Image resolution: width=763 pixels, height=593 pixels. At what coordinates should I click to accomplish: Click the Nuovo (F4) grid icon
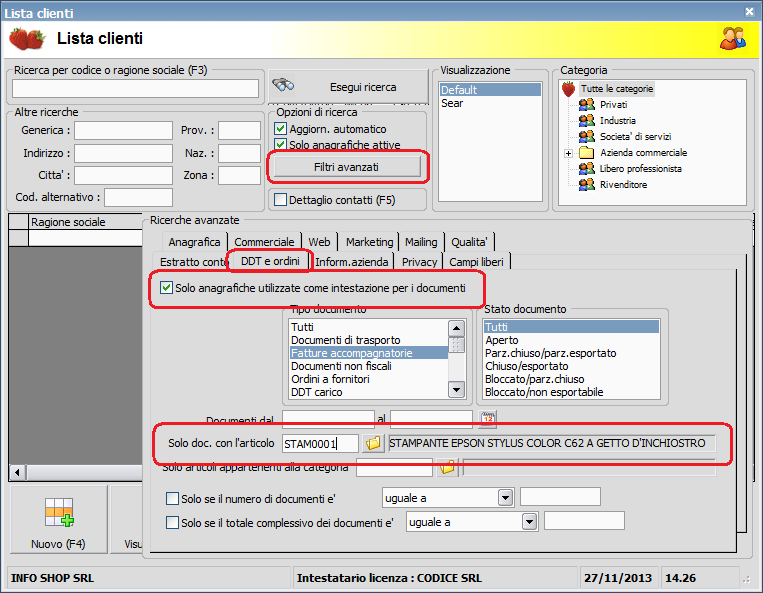[x=59, y=512]
